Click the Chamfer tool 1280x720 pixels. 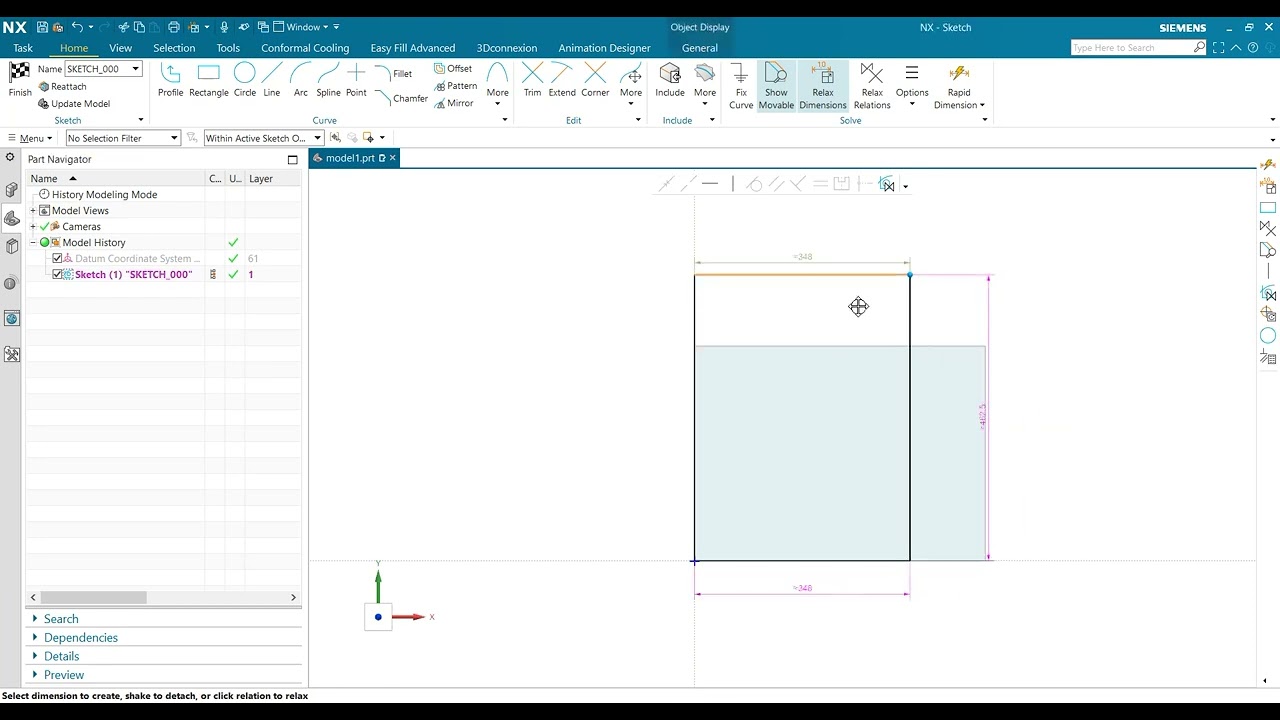coord(401,98)
